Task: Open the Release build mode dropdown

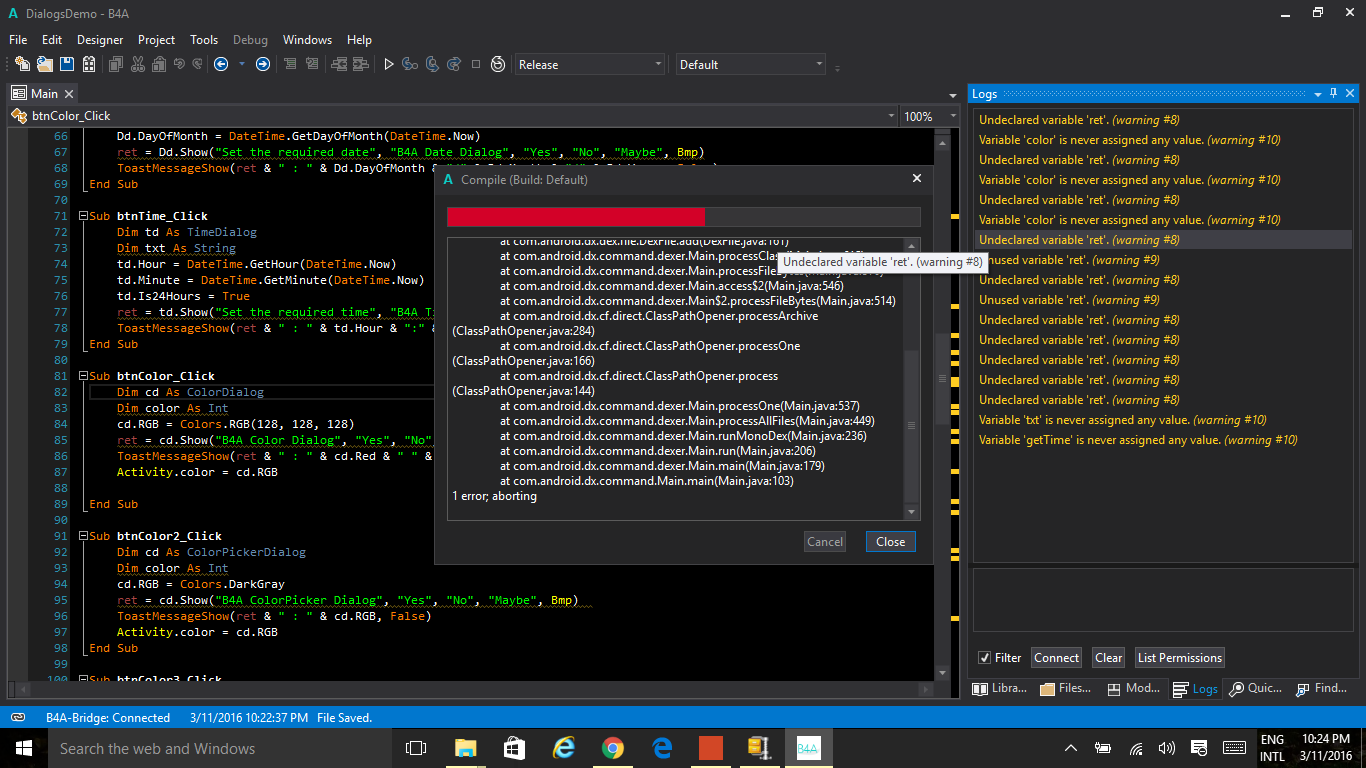Action: coord(590,64)
